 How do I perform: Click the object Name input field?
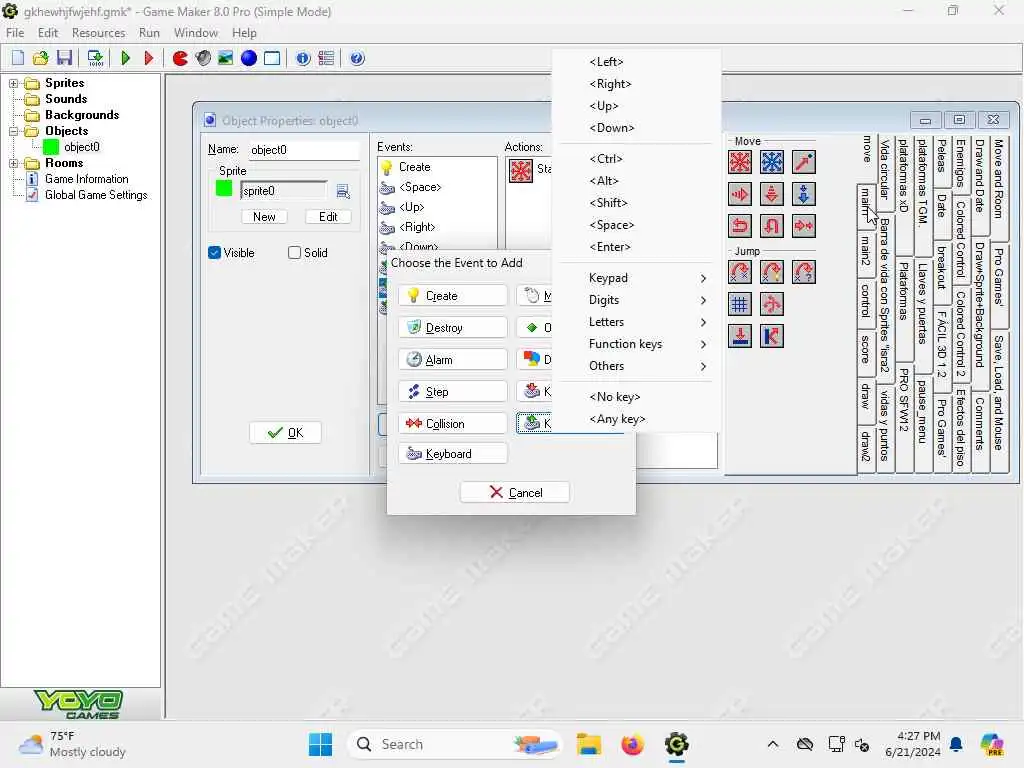303,150
